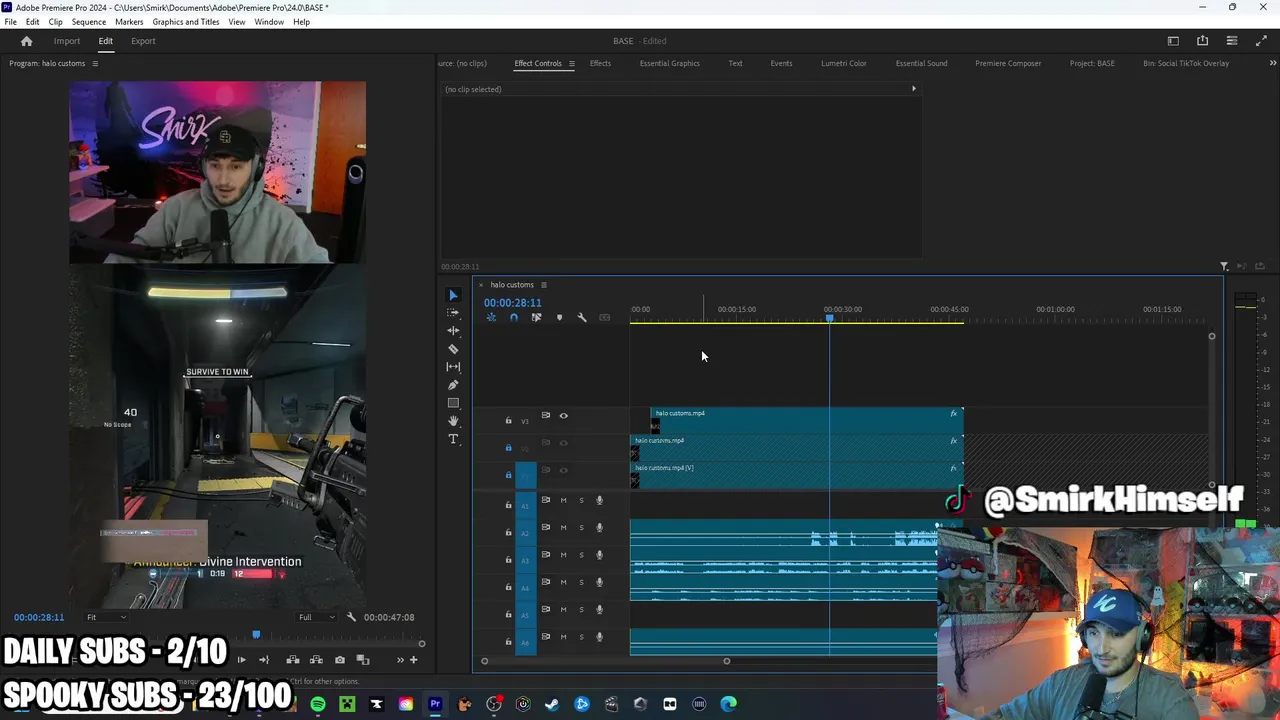The width and height of the screenshot is (1280, 720).
Task: Lock track V3 padlock
Action: [x=508, y=421]
